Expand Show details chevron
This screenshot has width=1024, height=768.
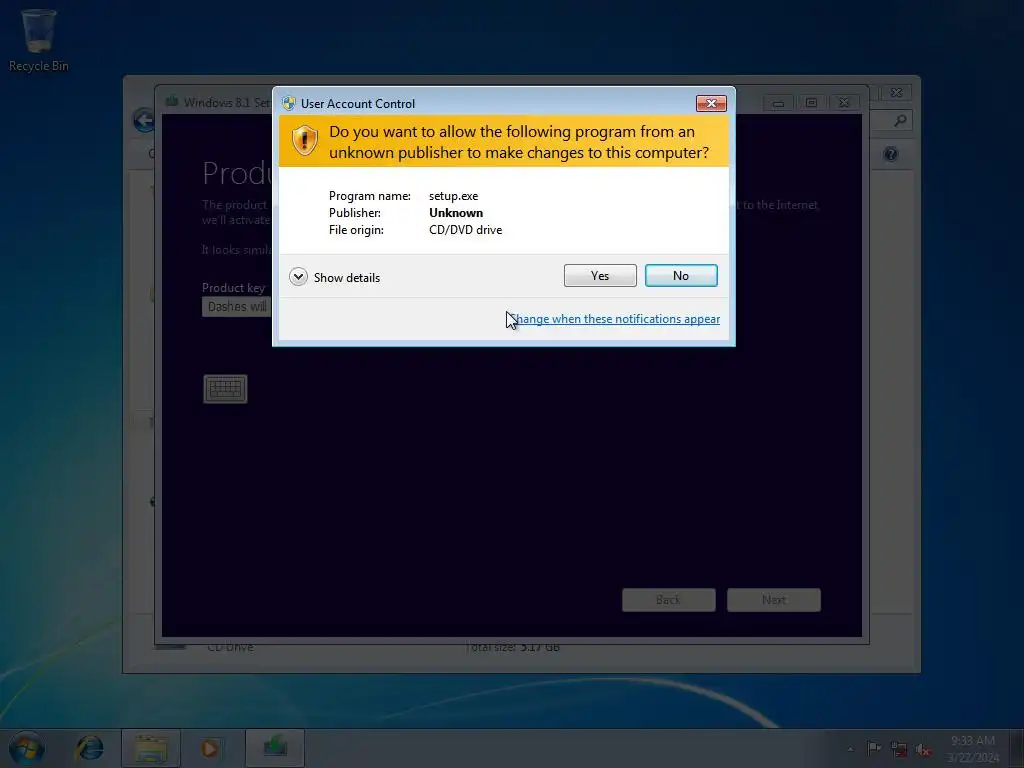pos(298,277)
